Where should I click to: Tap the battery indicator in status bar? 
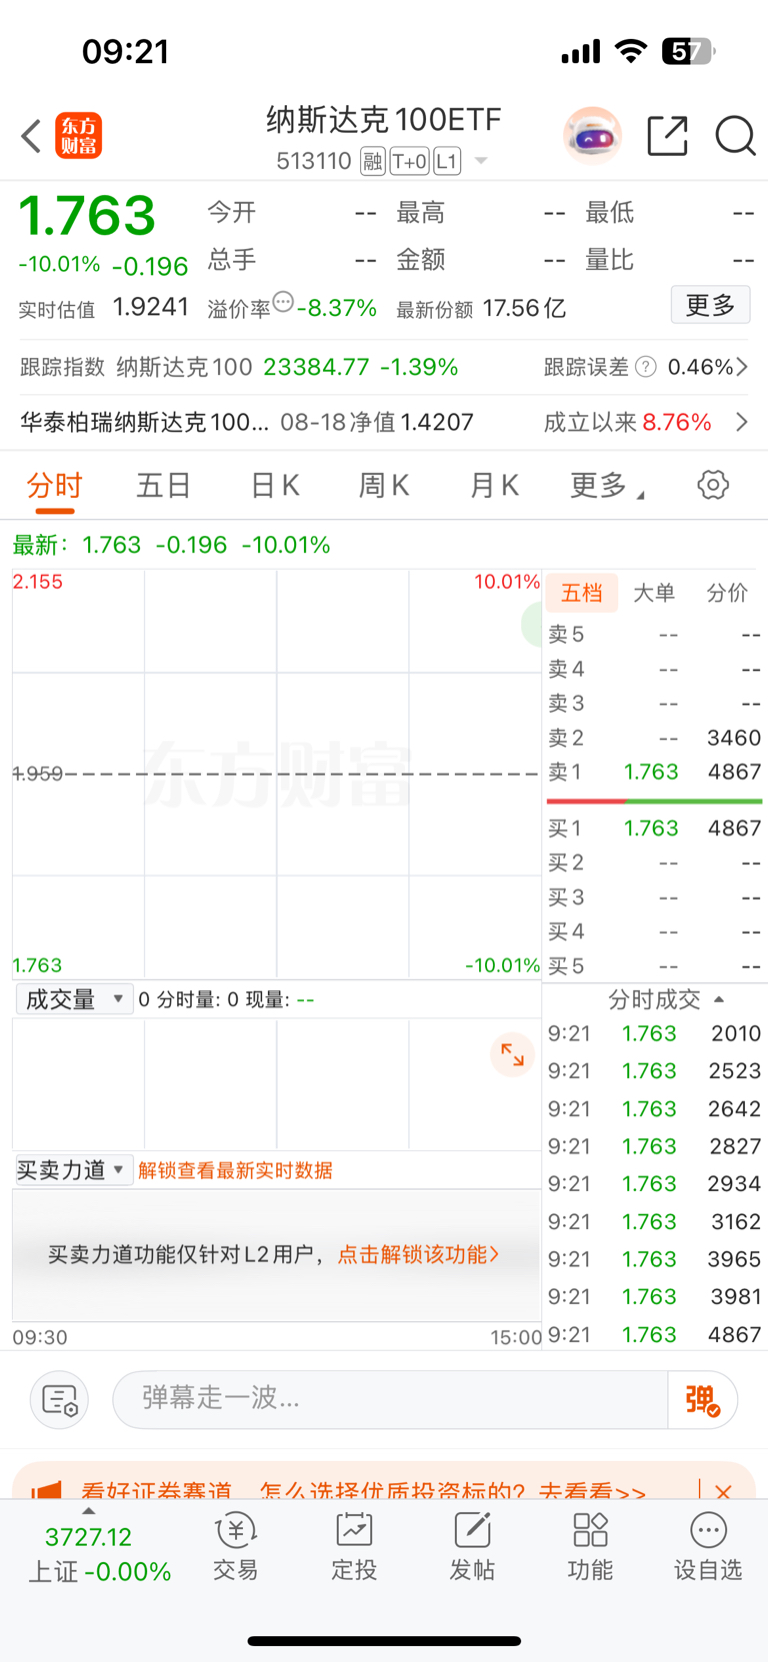point(688,51)
